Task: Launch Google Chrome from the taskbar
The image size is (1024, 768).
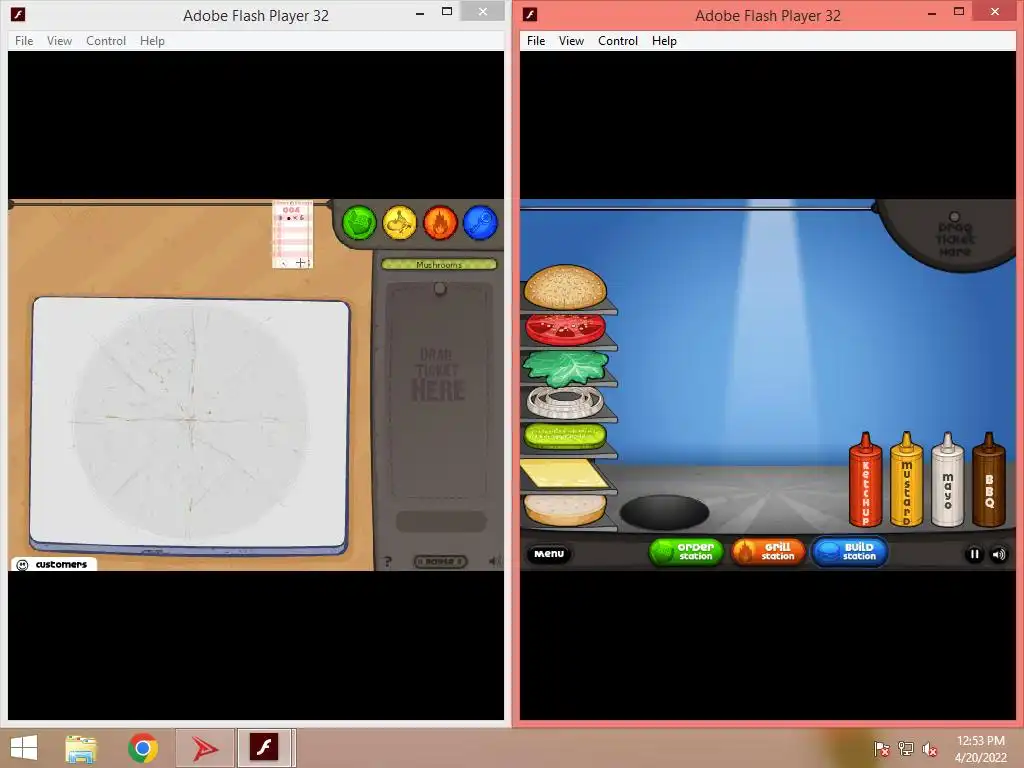Action: pos(143,748)
